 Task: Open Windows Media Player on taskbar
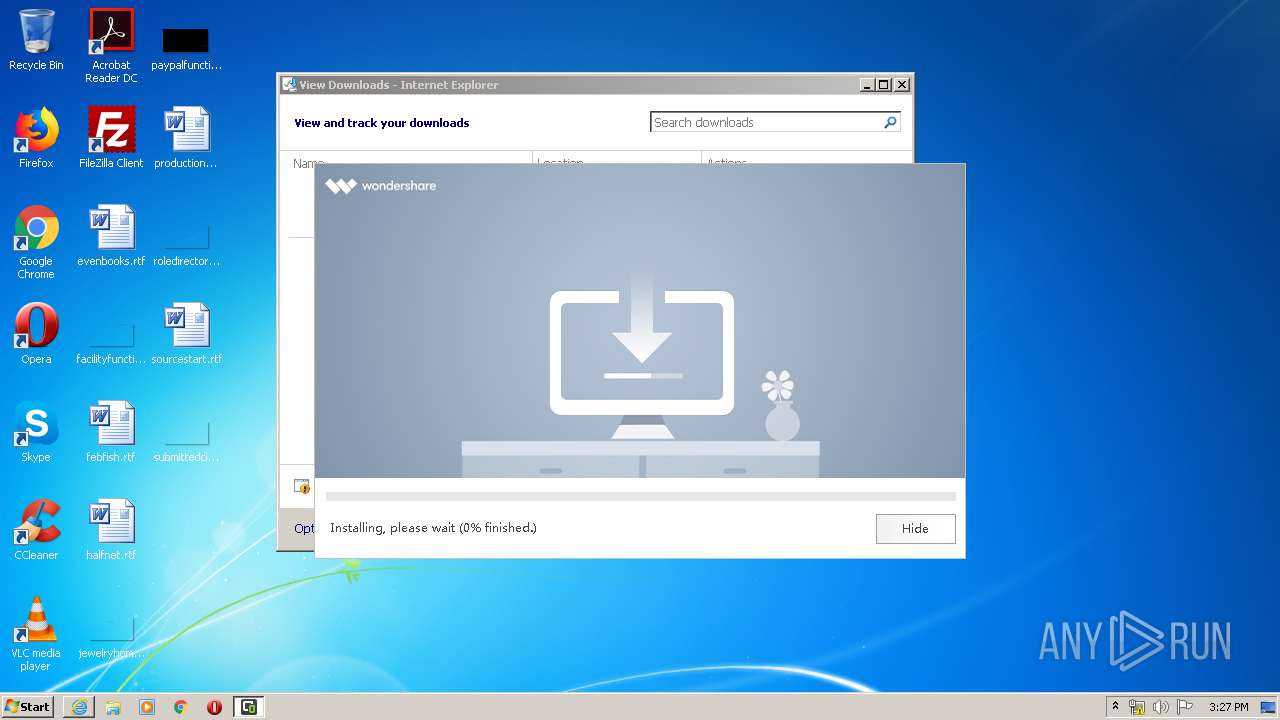pos(147,707)
